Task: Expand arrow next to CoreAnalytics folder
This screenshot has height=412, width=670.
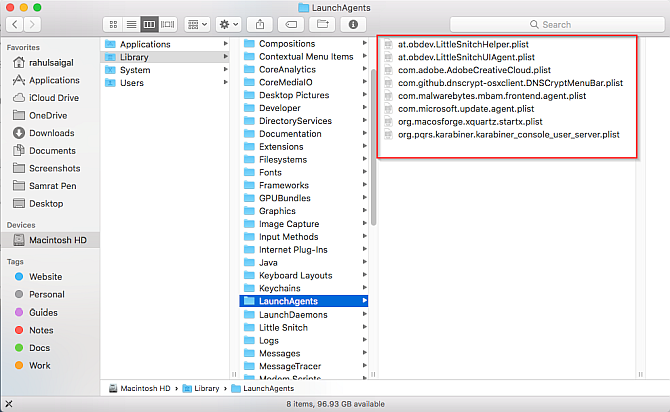Action: click(364, 69)
